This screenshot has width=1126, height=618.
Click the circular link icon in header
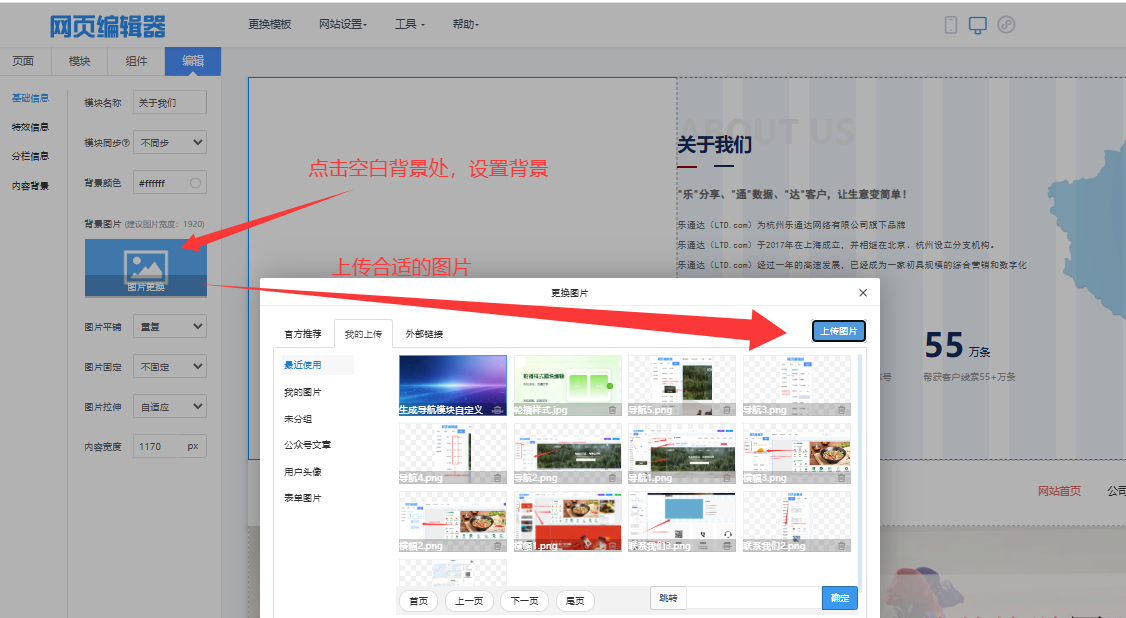click(x=1006, y=25)
